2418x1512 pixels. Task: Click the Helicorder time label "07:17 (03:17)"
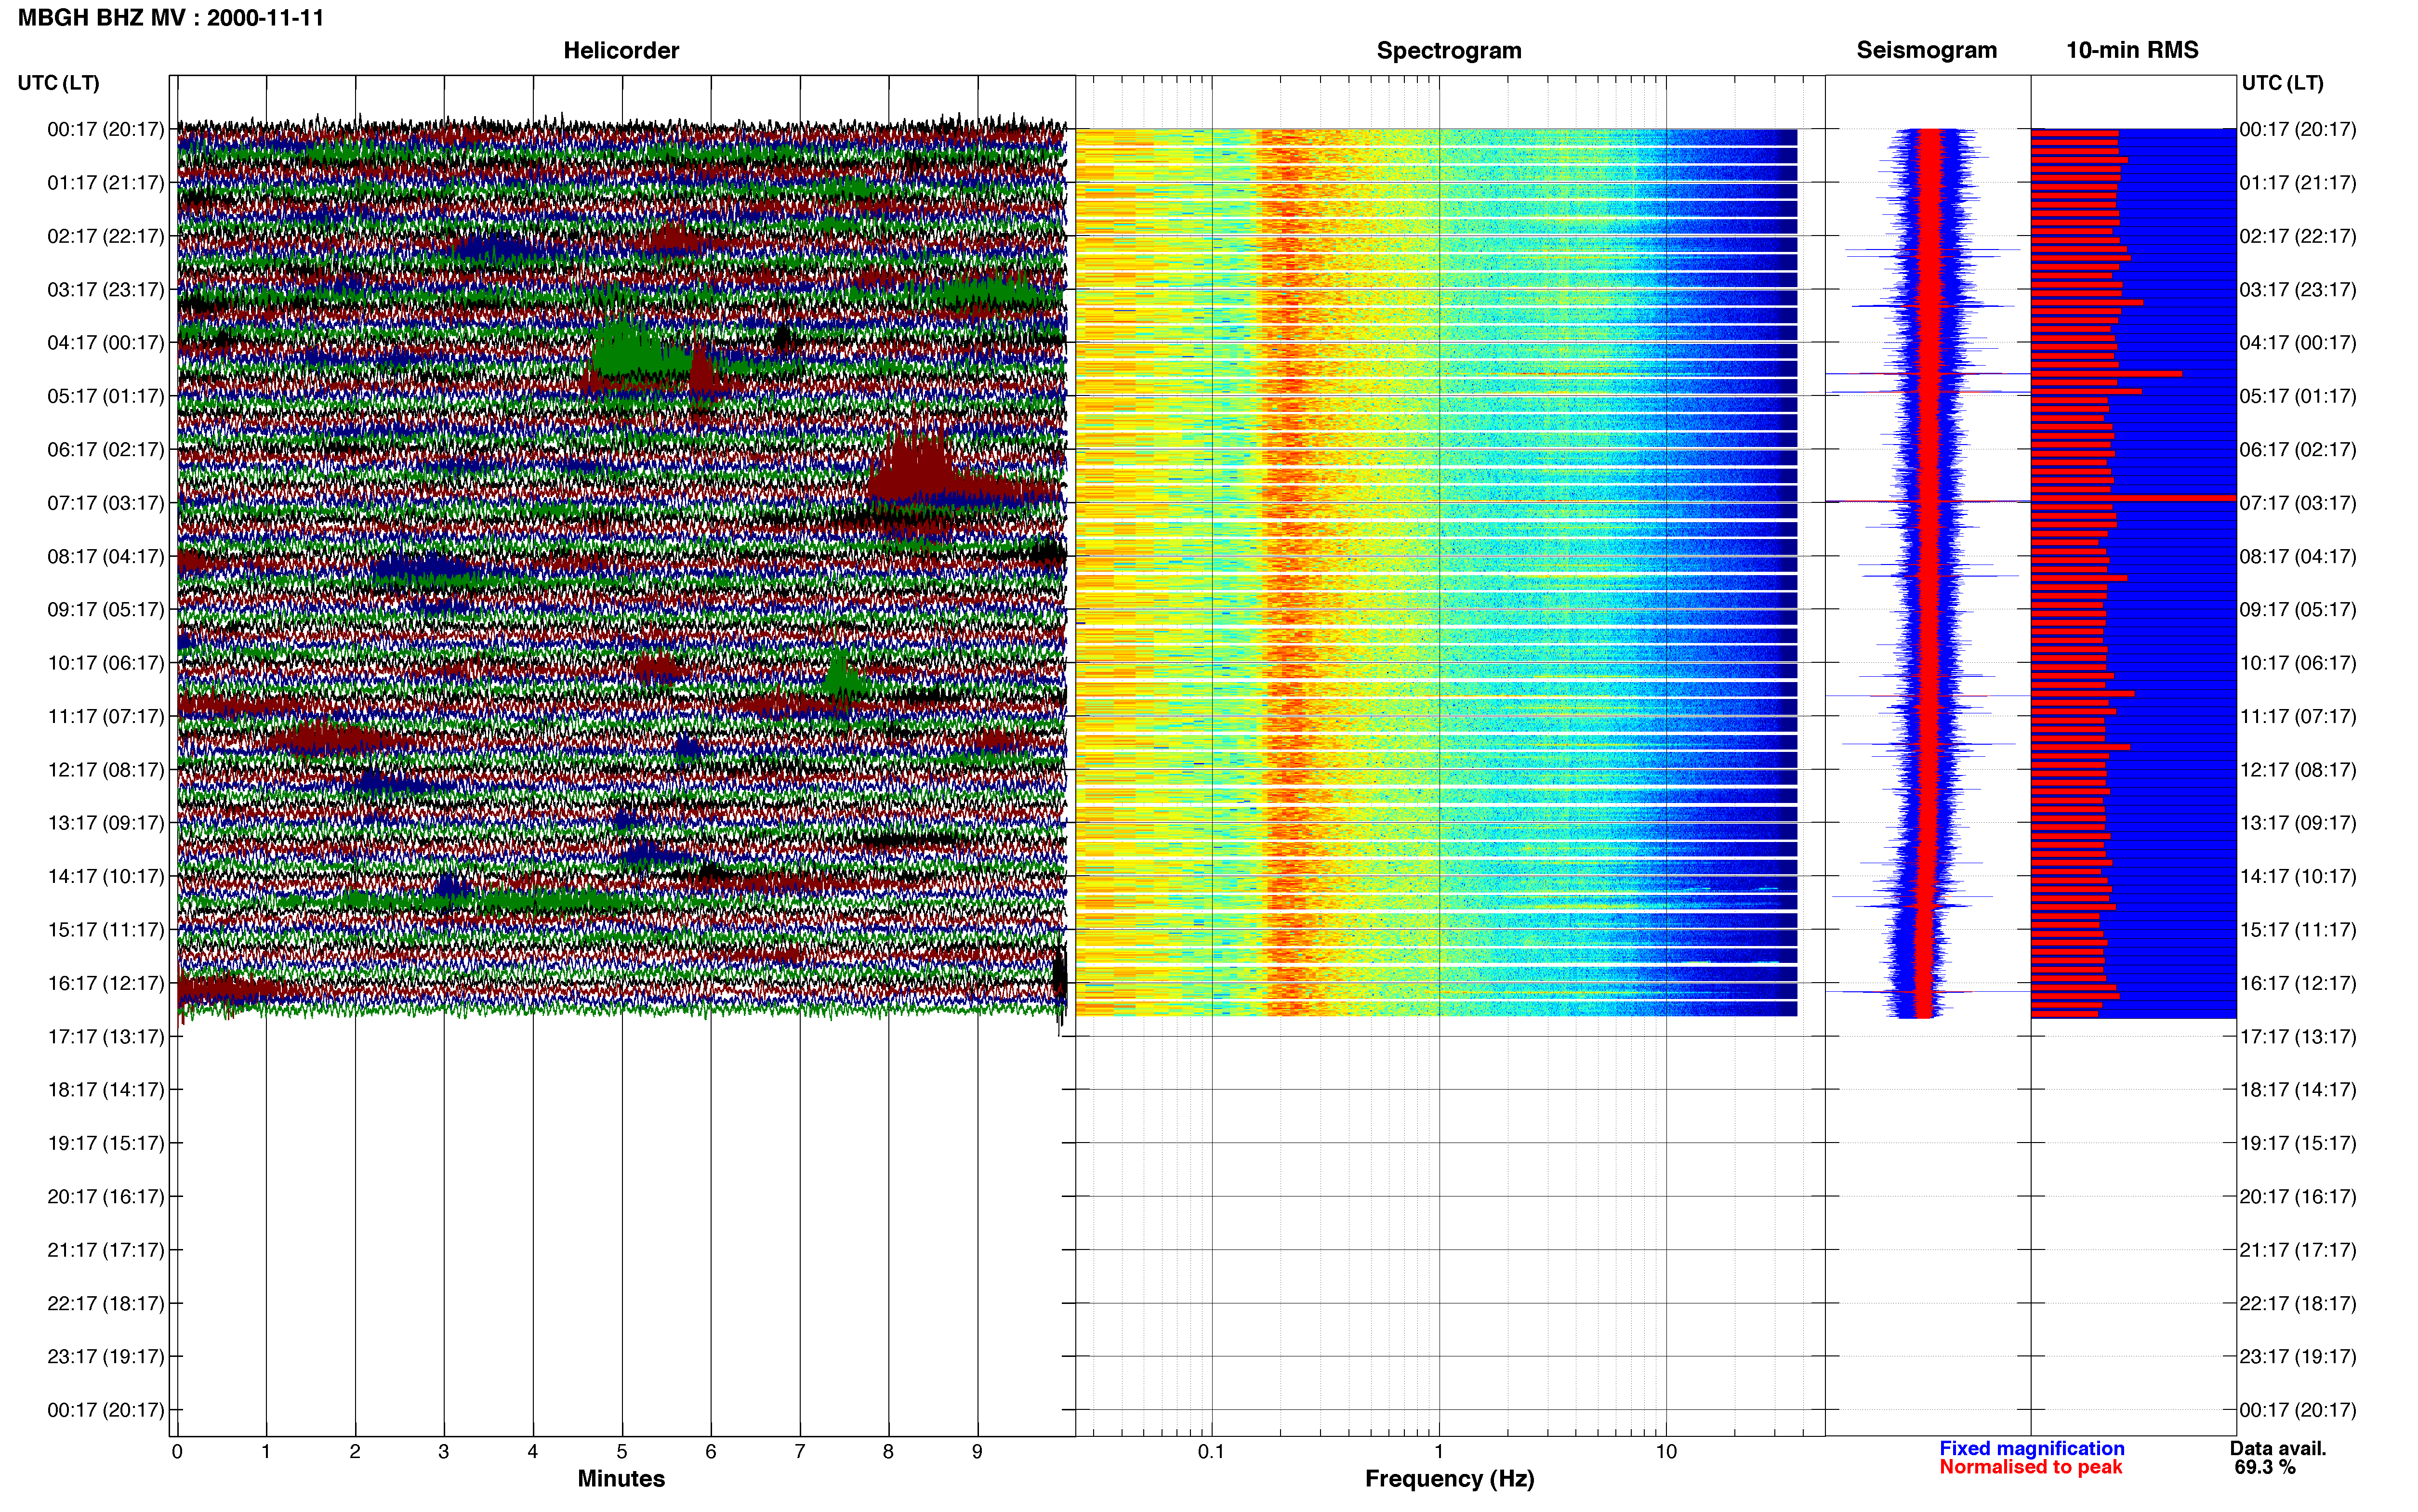[x=106, y=503]
